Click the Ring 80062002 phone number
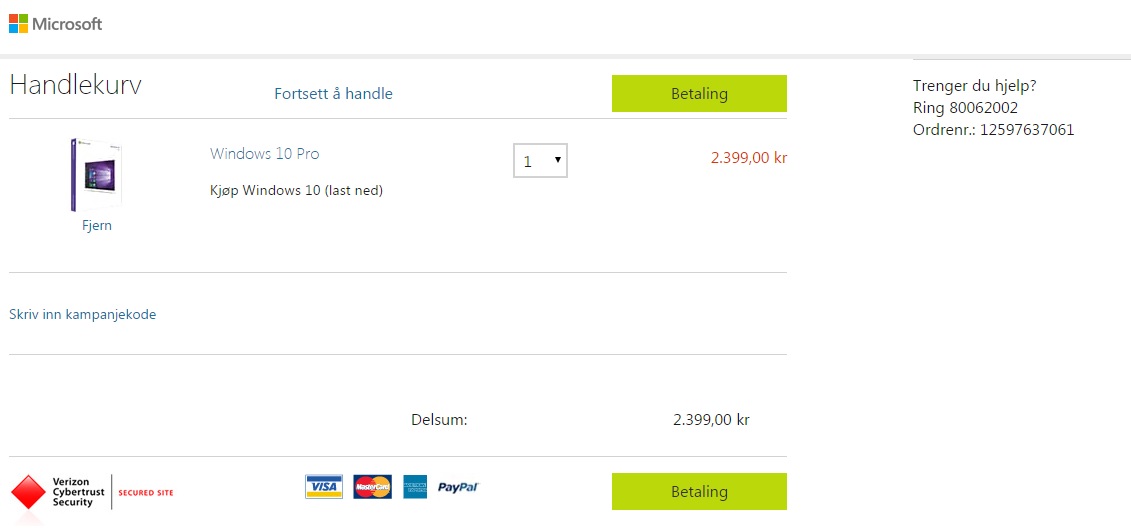1131x530 pixels. coord(965,108)
